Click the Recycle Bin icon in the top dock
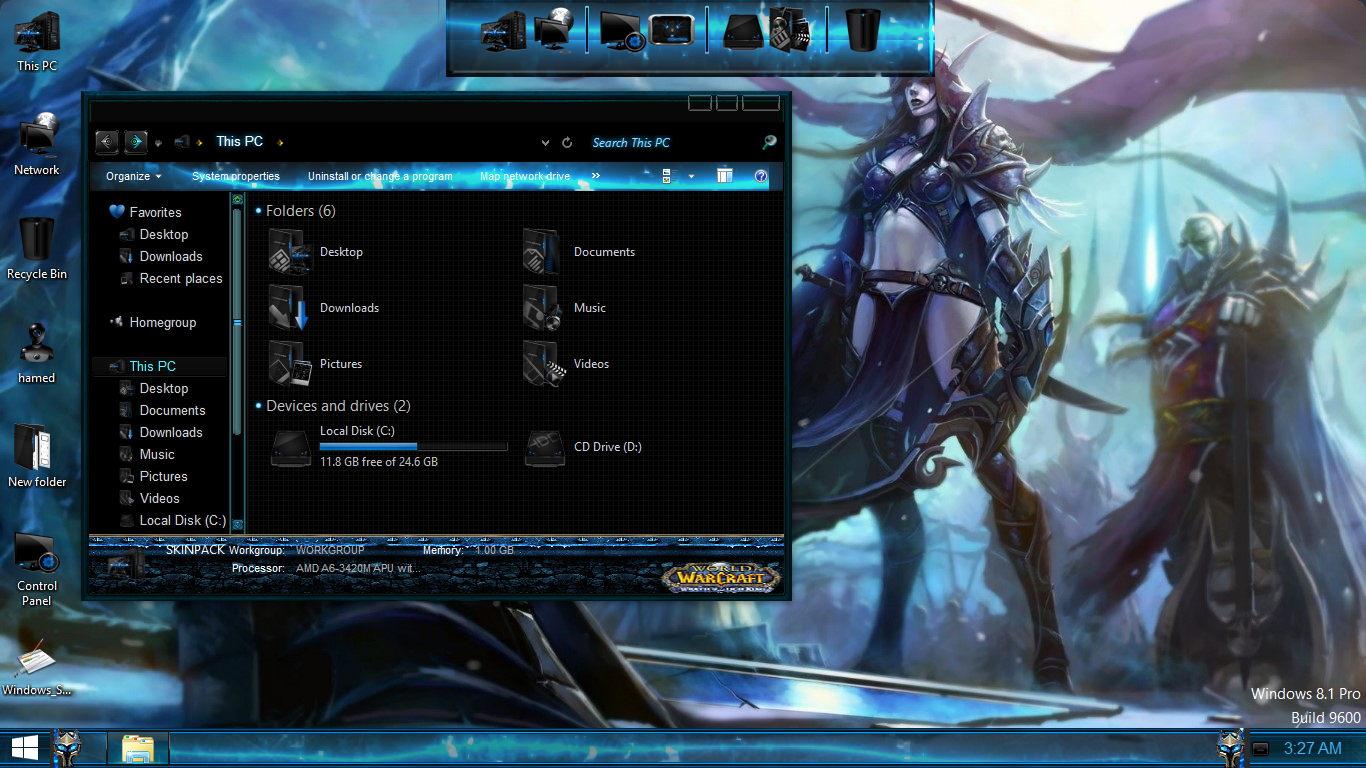The image size is (1366, 768). click(862, 30)
